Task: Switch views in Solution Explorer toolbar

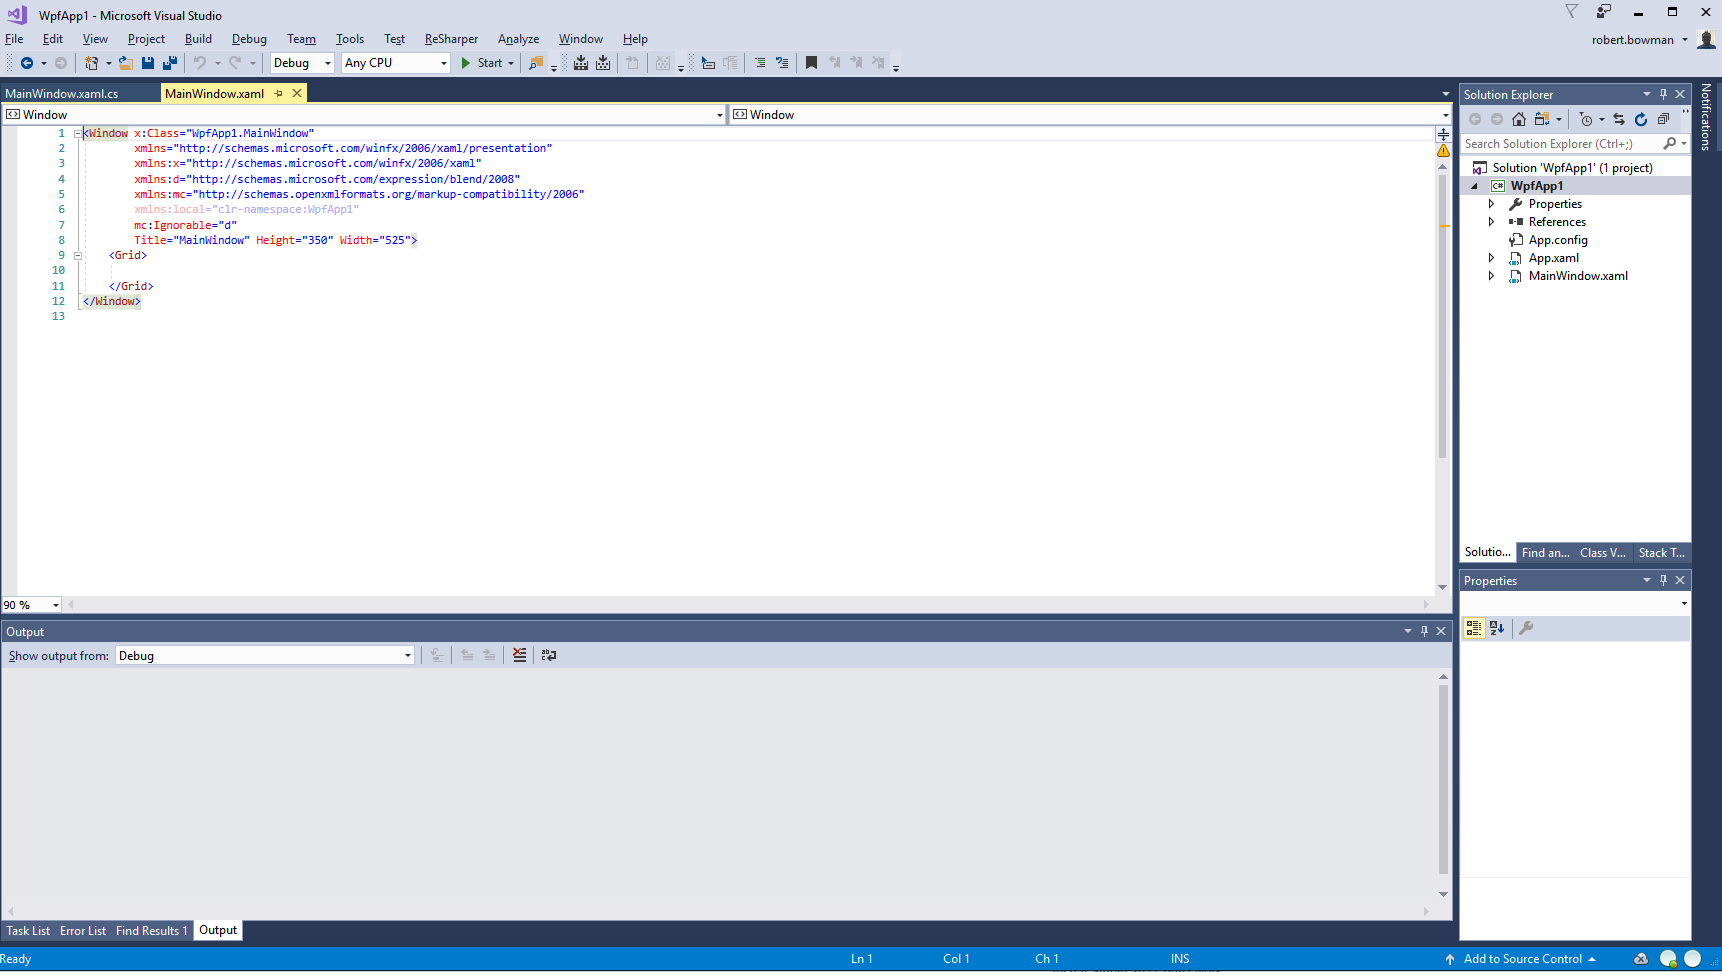Action: pos(1542,119)
